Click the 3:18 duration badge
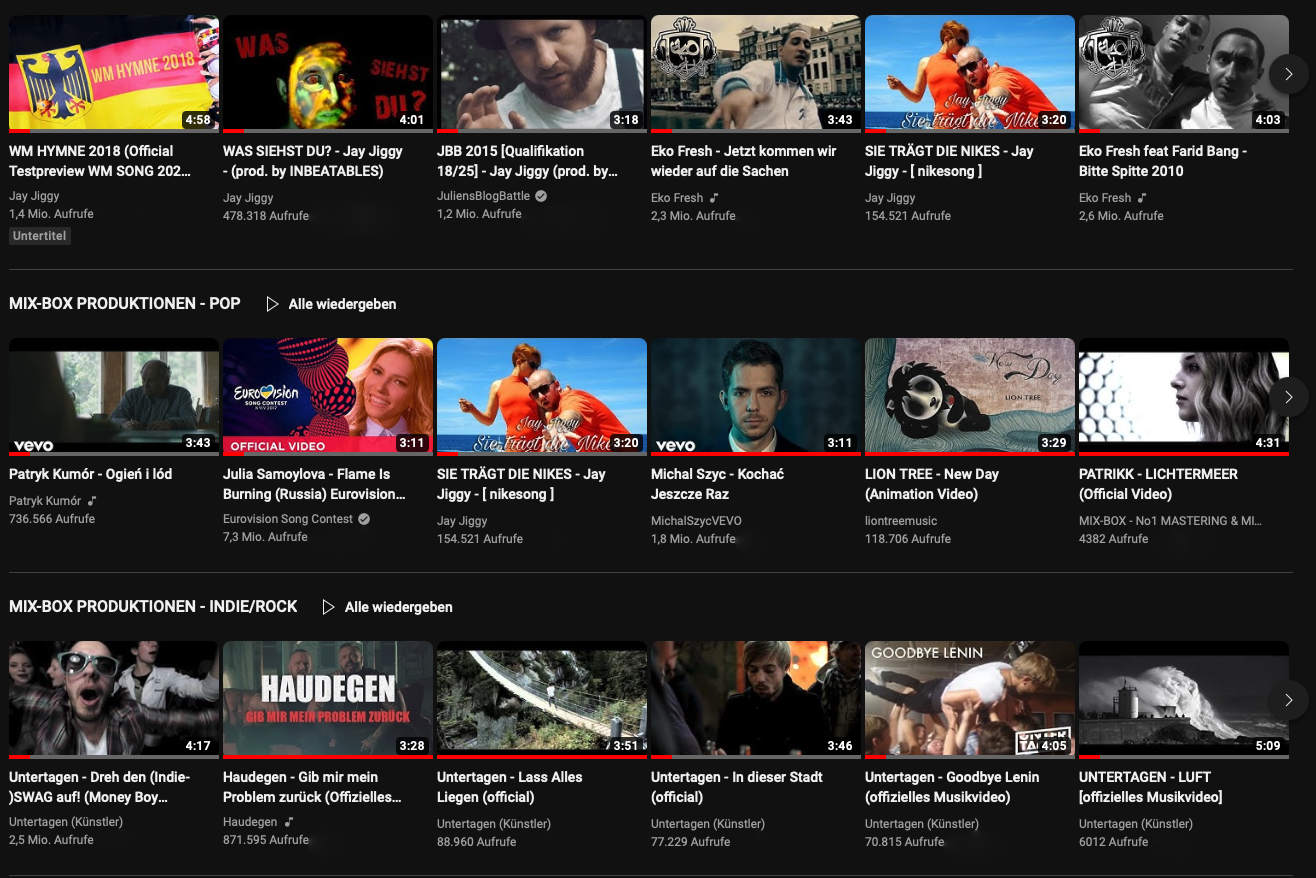This screenshot has height=878, width=1316. tap(626, 120)
